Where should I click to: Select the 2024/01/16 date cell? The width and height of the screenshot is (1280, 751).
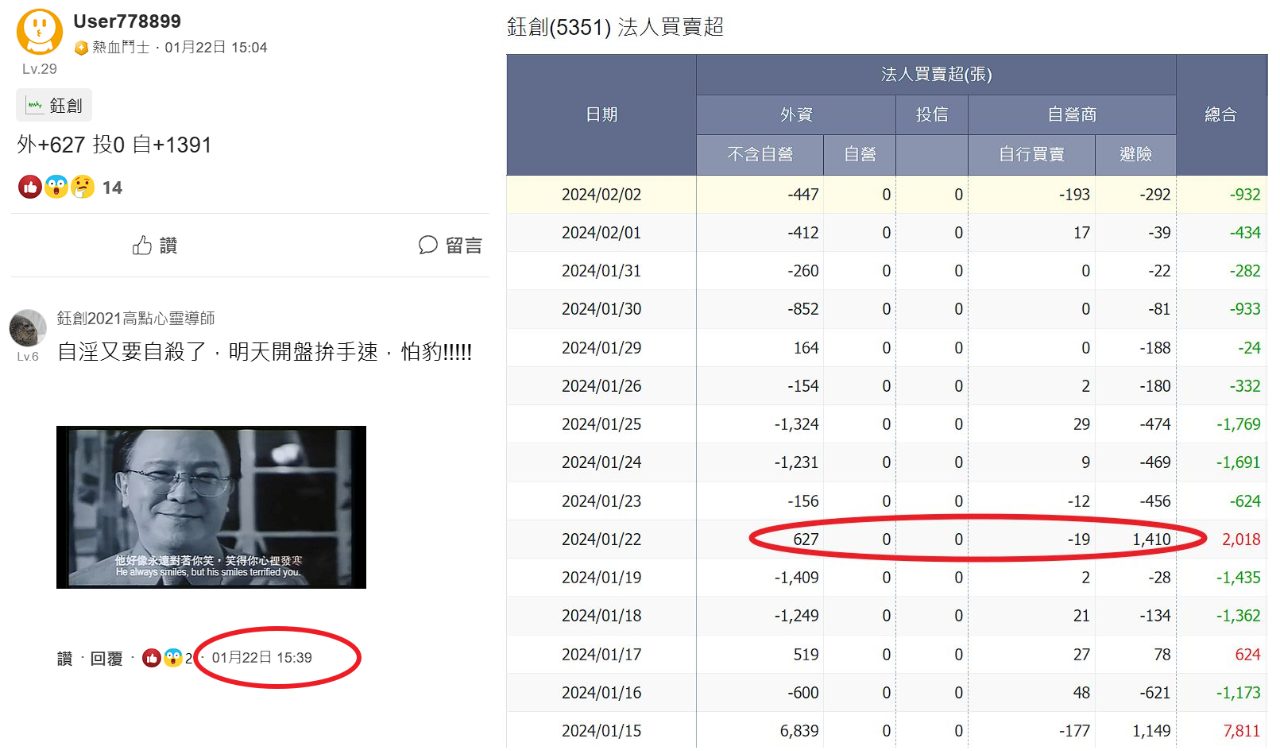click(x=601, y=692)
